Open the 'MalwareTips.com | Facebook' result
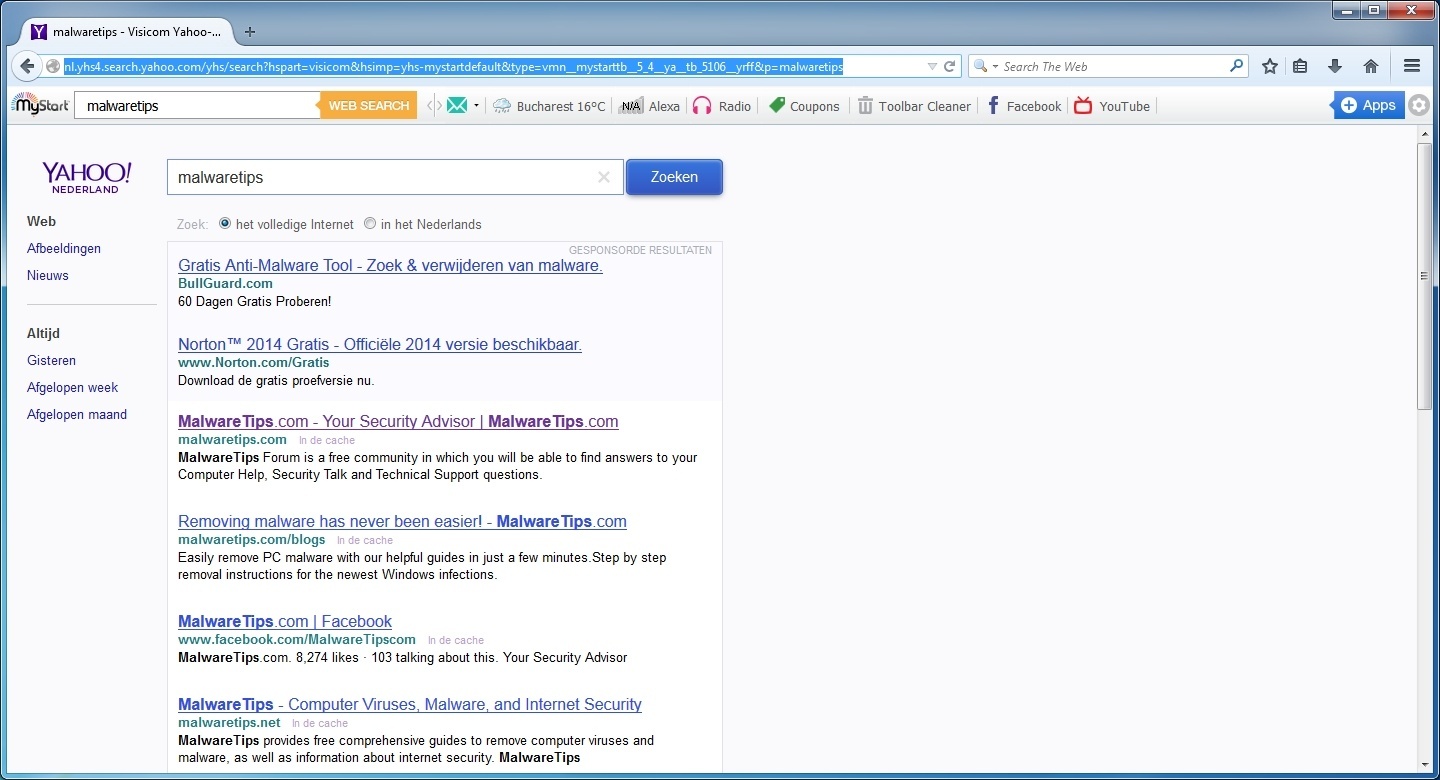 285,621
